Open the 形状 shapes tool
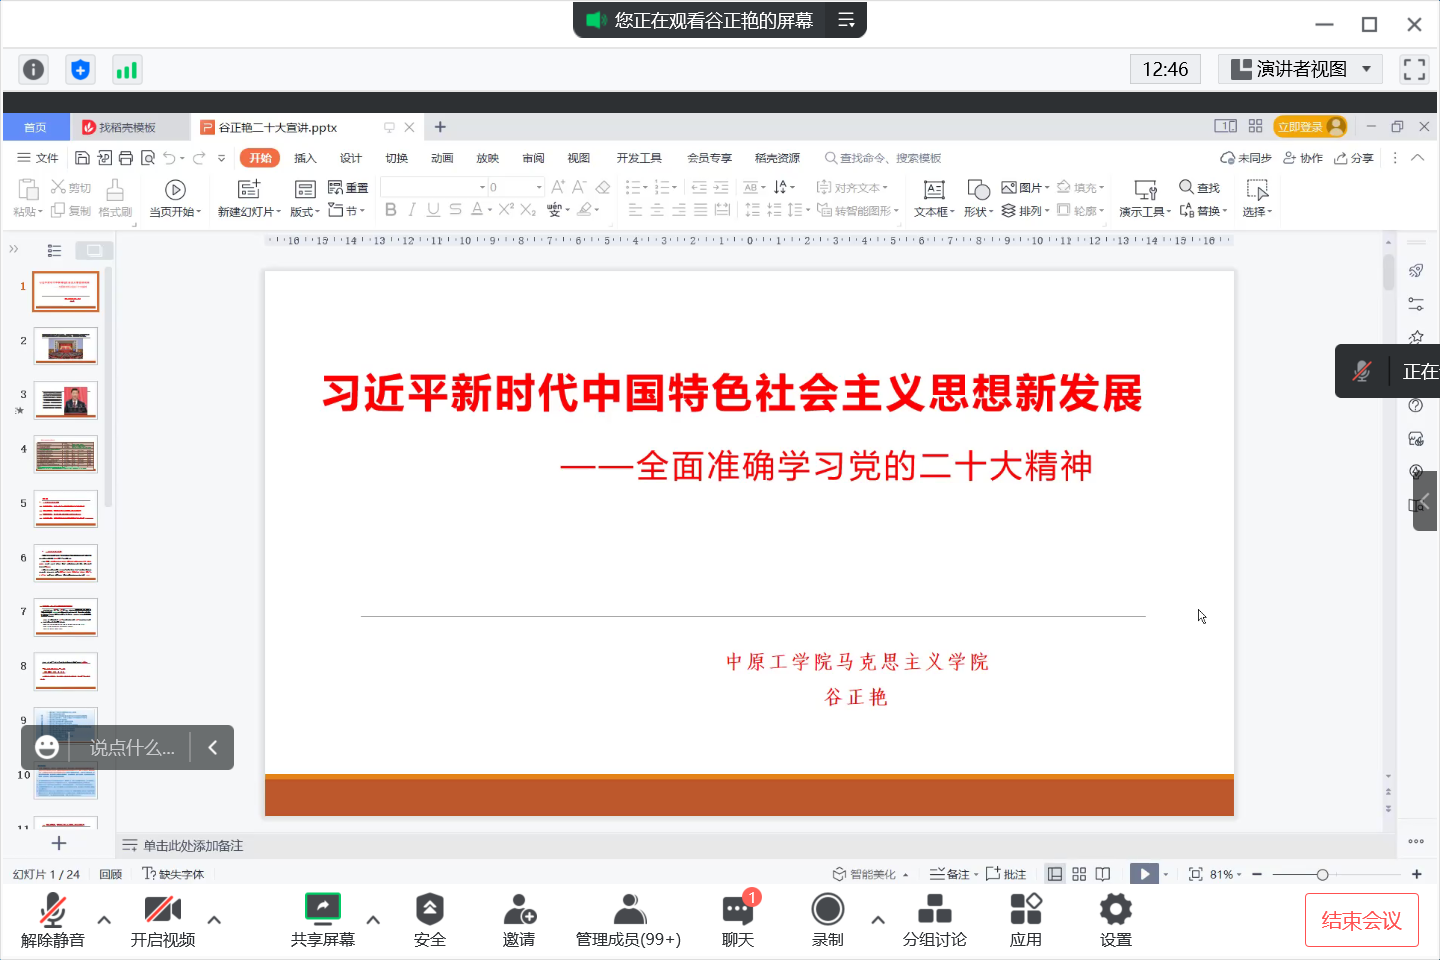 [x=976, y=198]
